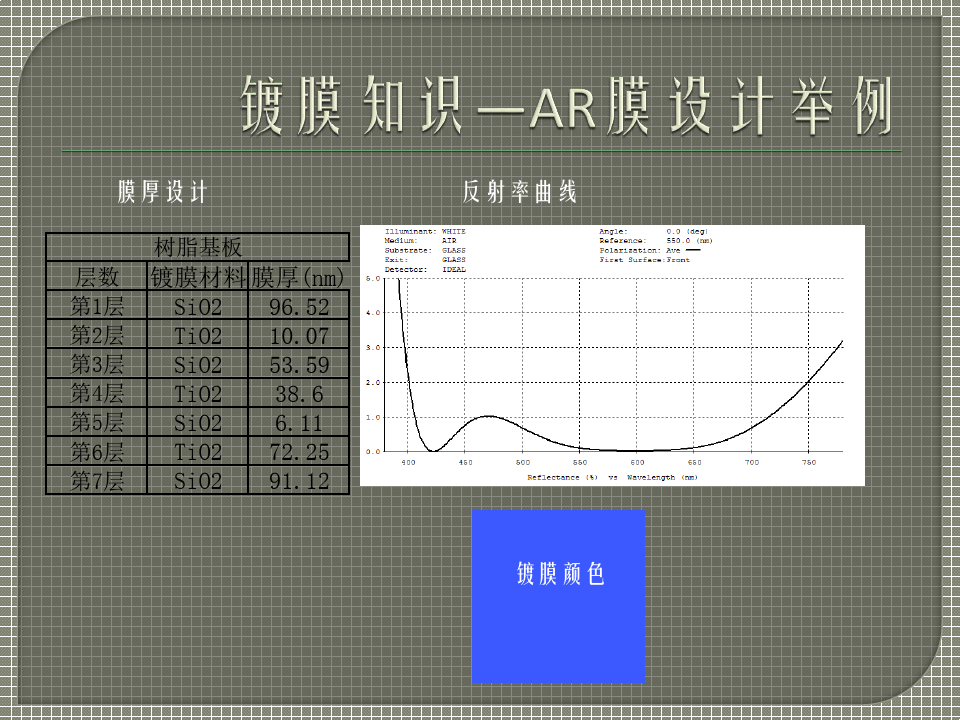Select the 第6层 cell

click(97, 451)
